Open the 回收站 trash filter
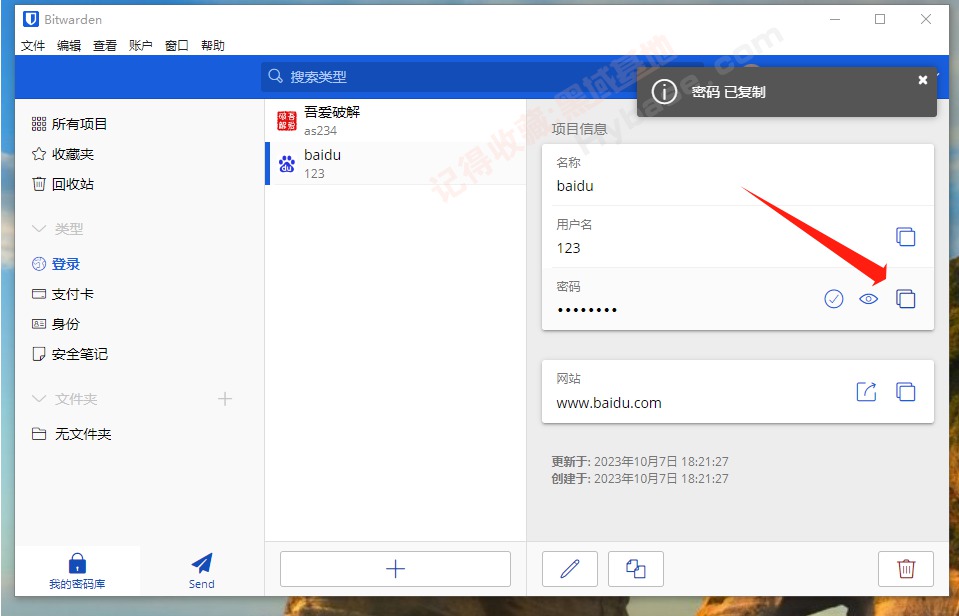The image size is (959, 616). coord(63,184)
